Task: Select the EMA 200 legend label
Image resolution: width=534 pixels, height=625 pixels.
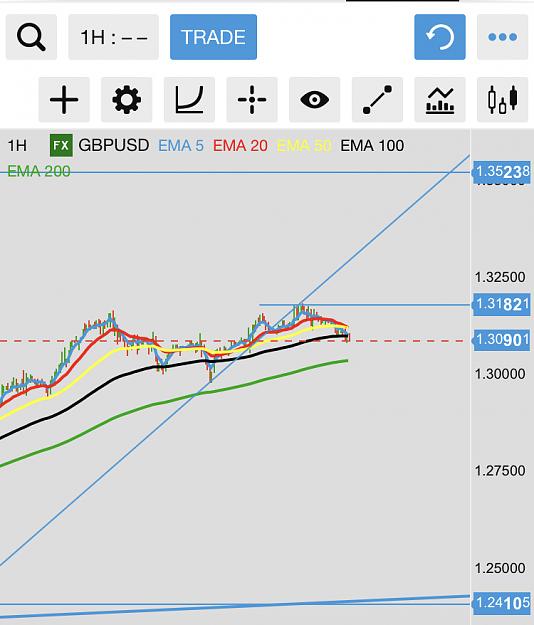Action: pos(39,171)
